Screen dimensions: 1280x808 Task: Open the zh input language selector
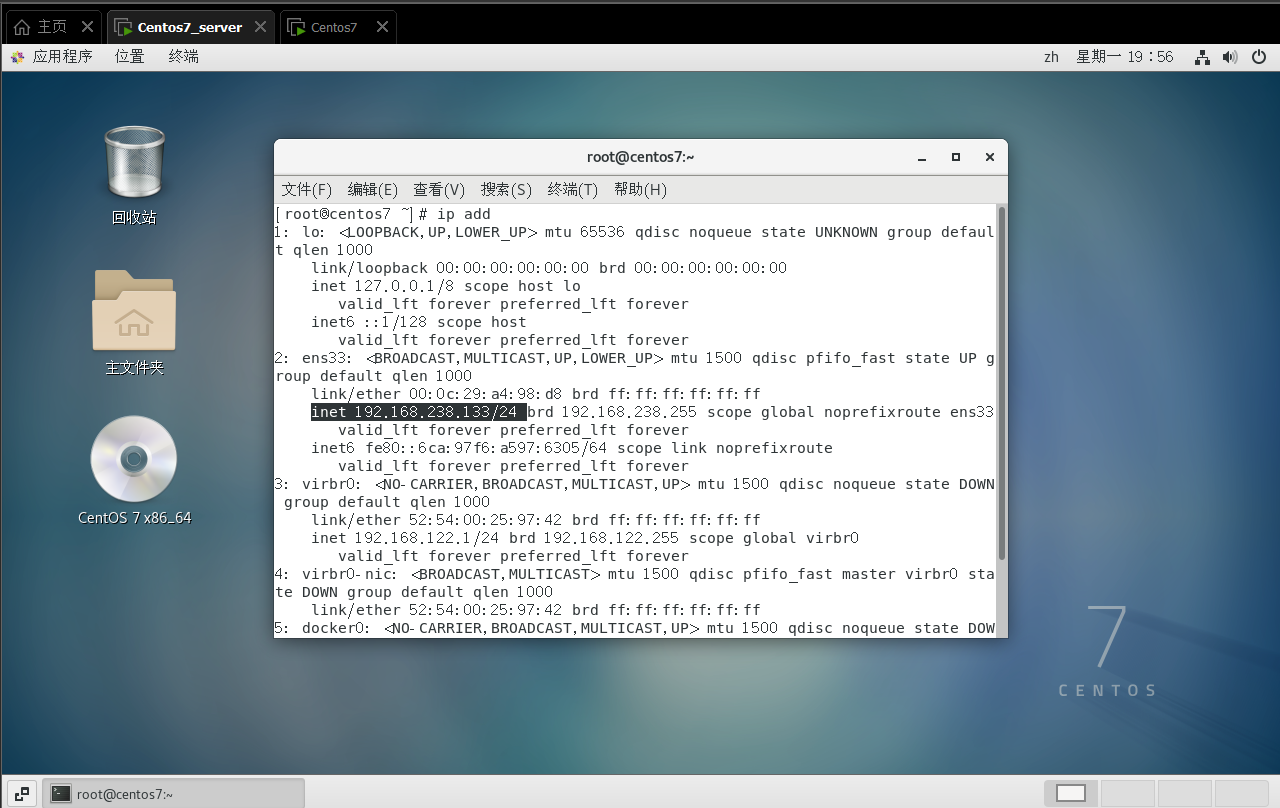[x=1051, y=57]
